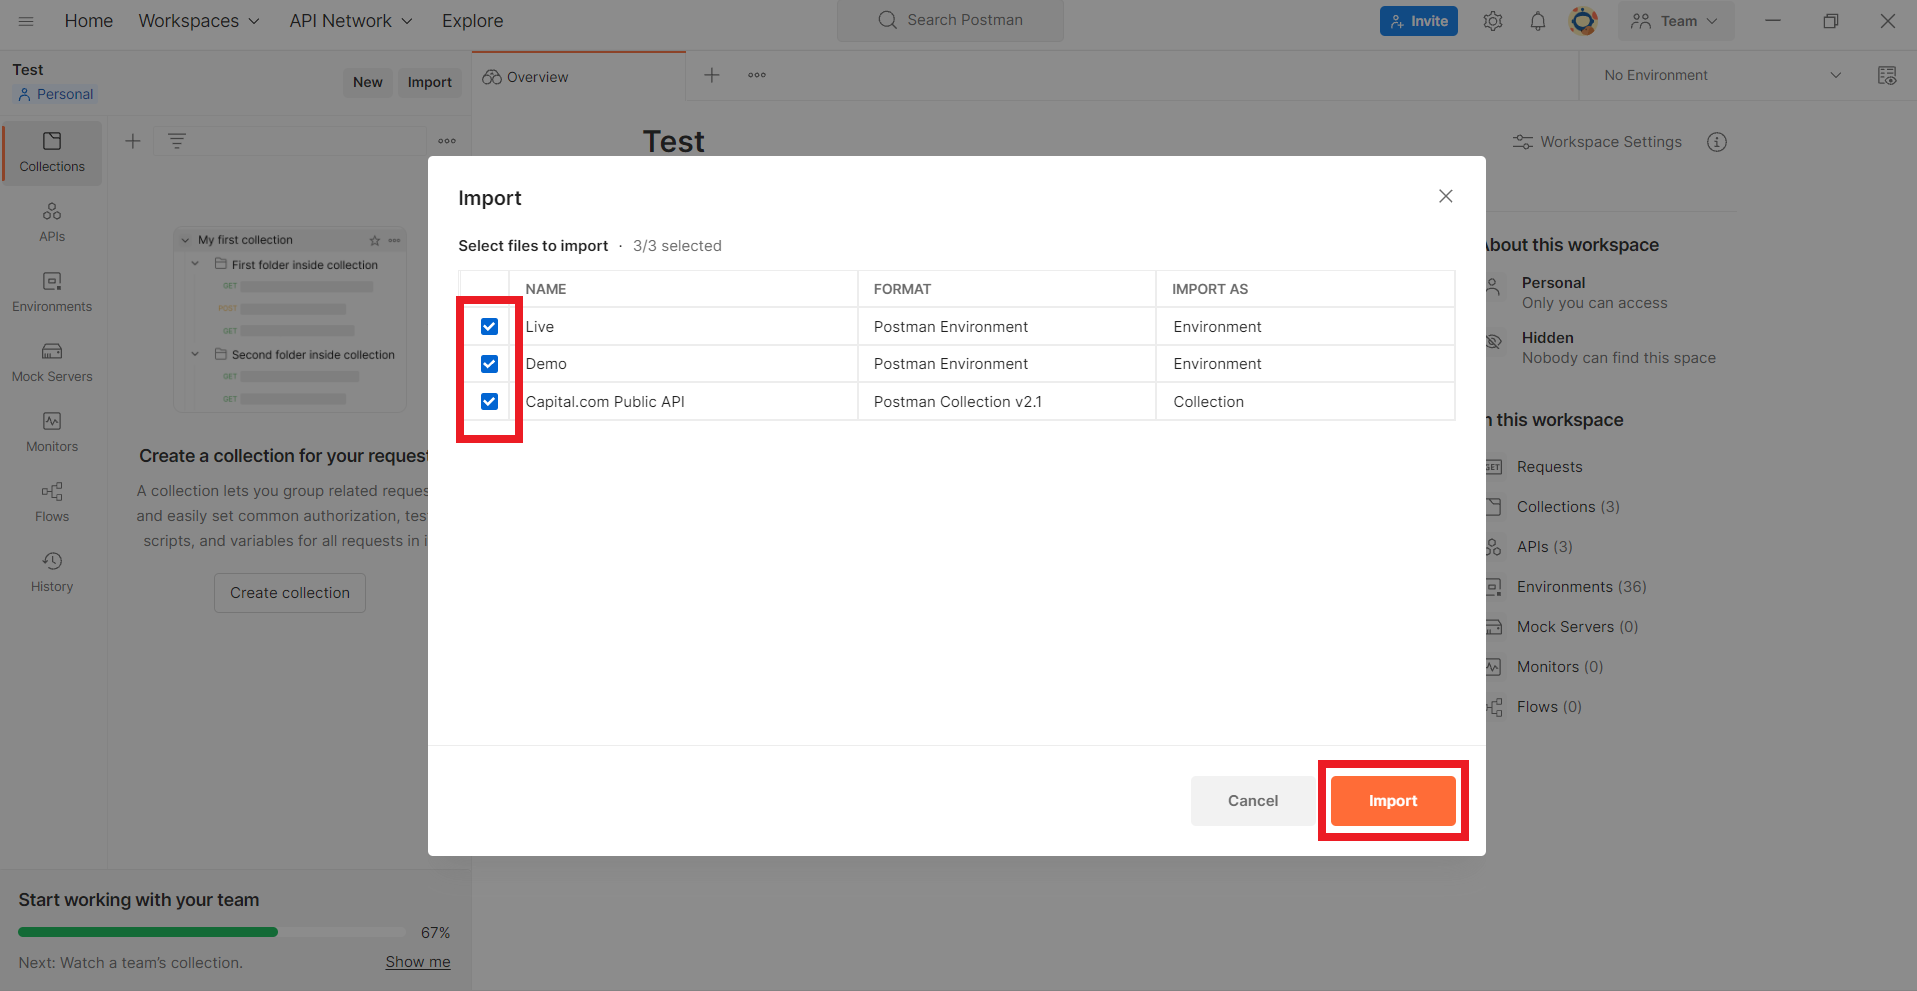The image size is (1917, 991).
Task: Click the filter icon in collections panel
Action: tap(177, 141)
